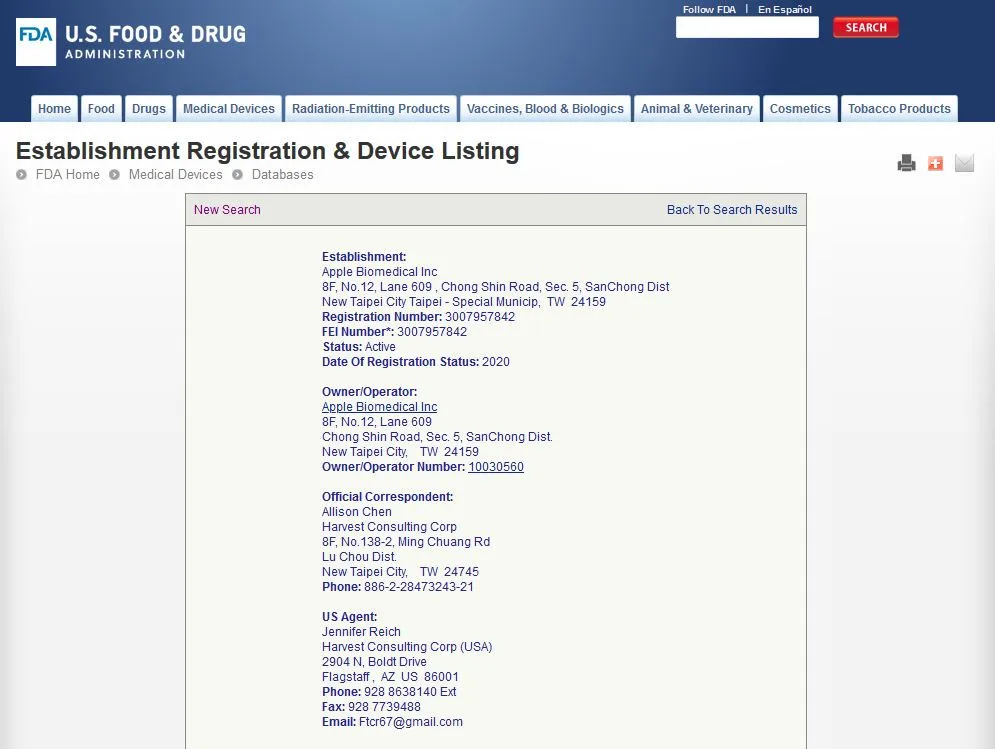Go to the Drugs tab
Image resolution: width=995 pixels, height=749 pixels.
[x=148, y=109]
